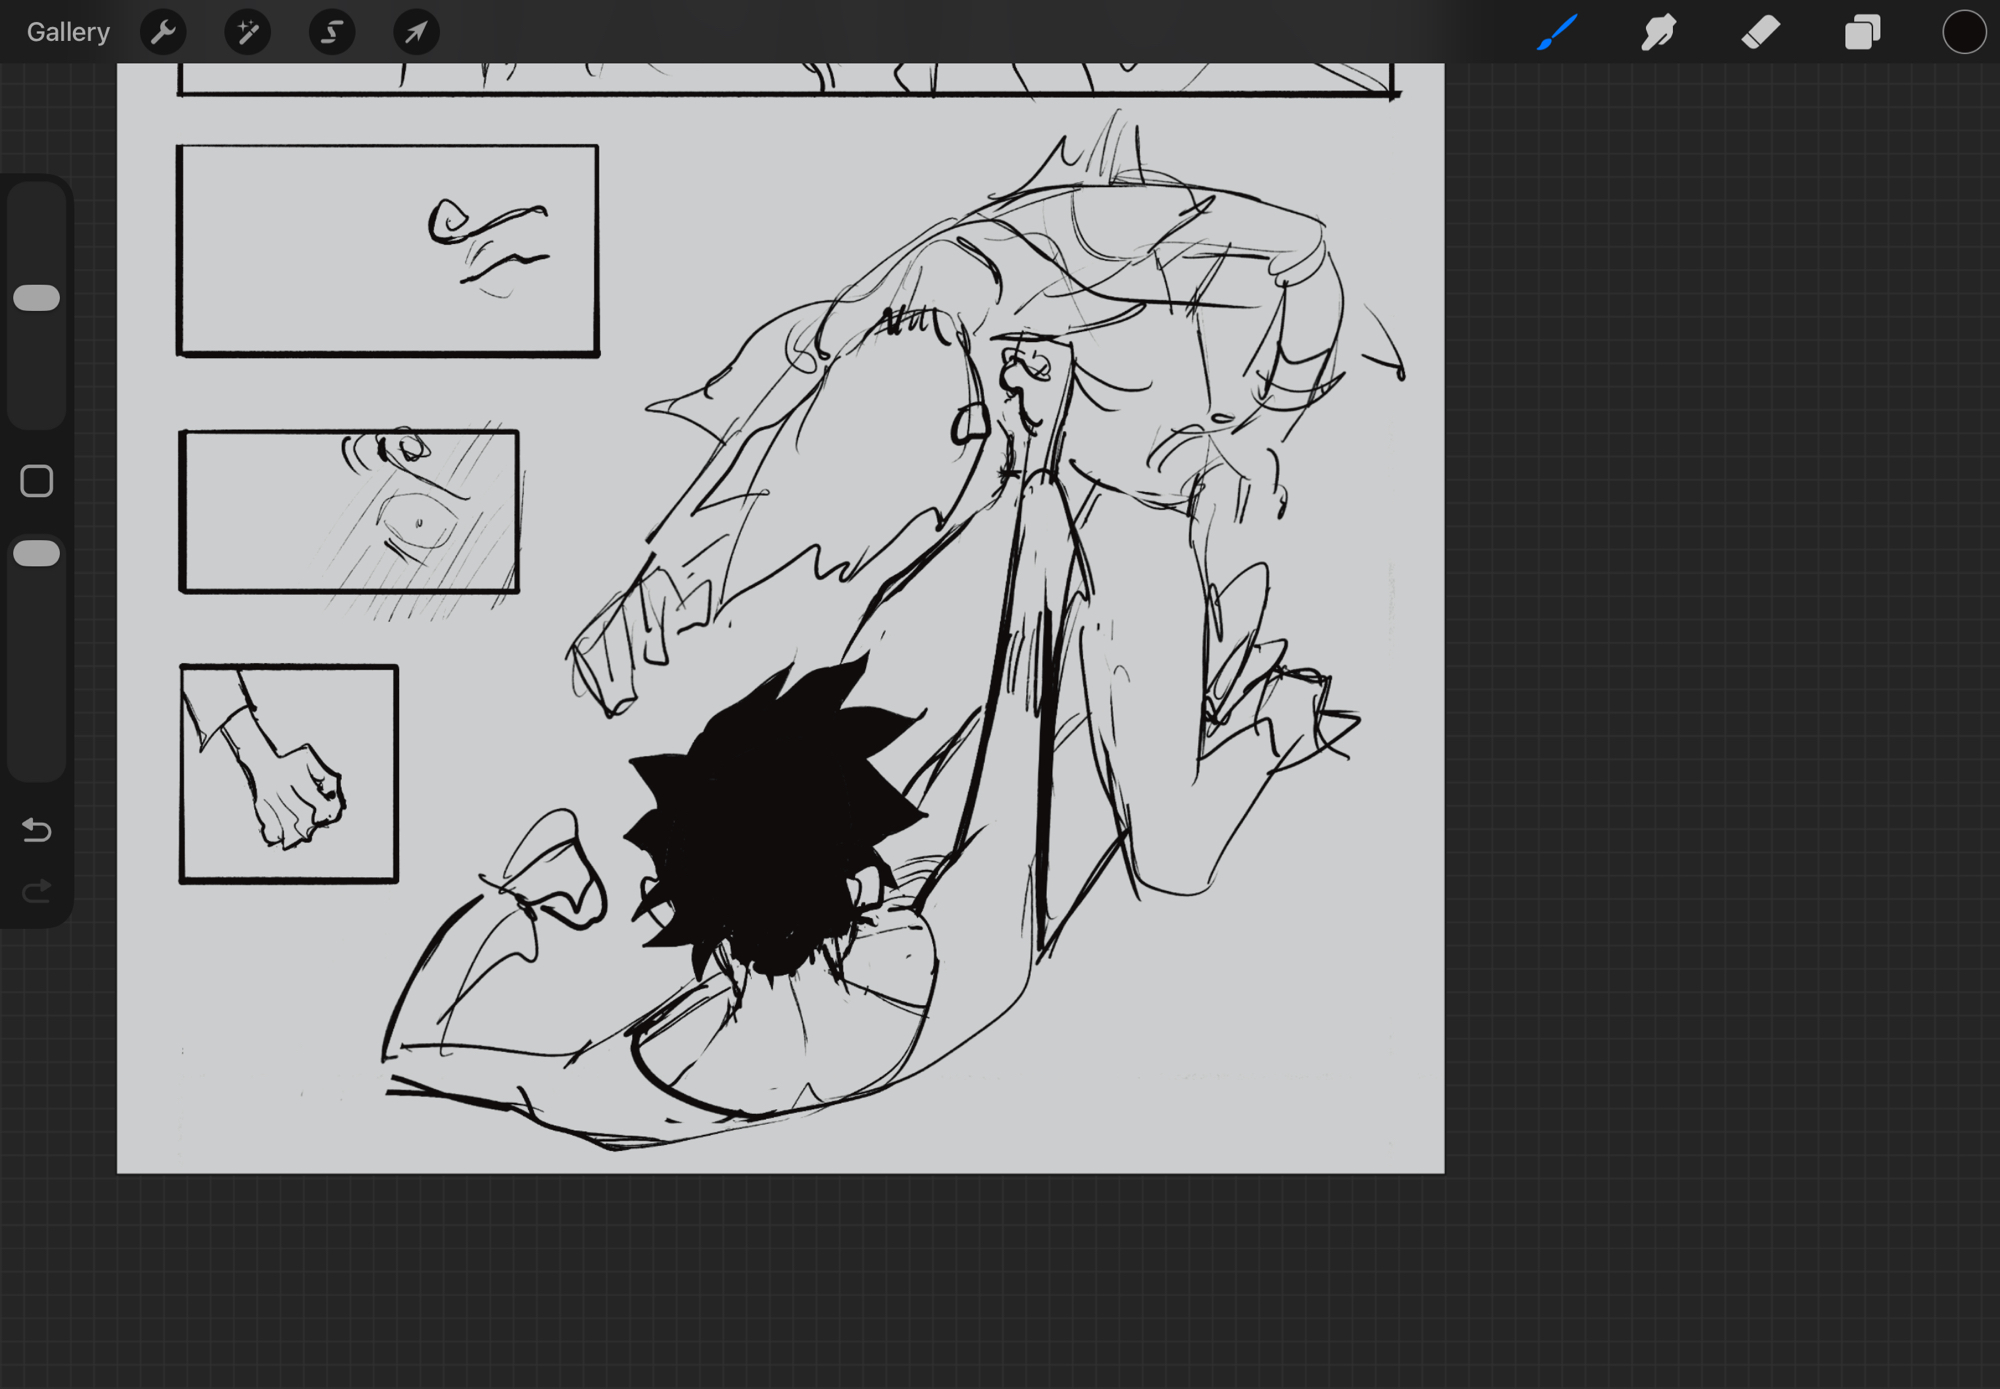Redo the last undone action
2000x1389 pixels.
click(37, 891)
